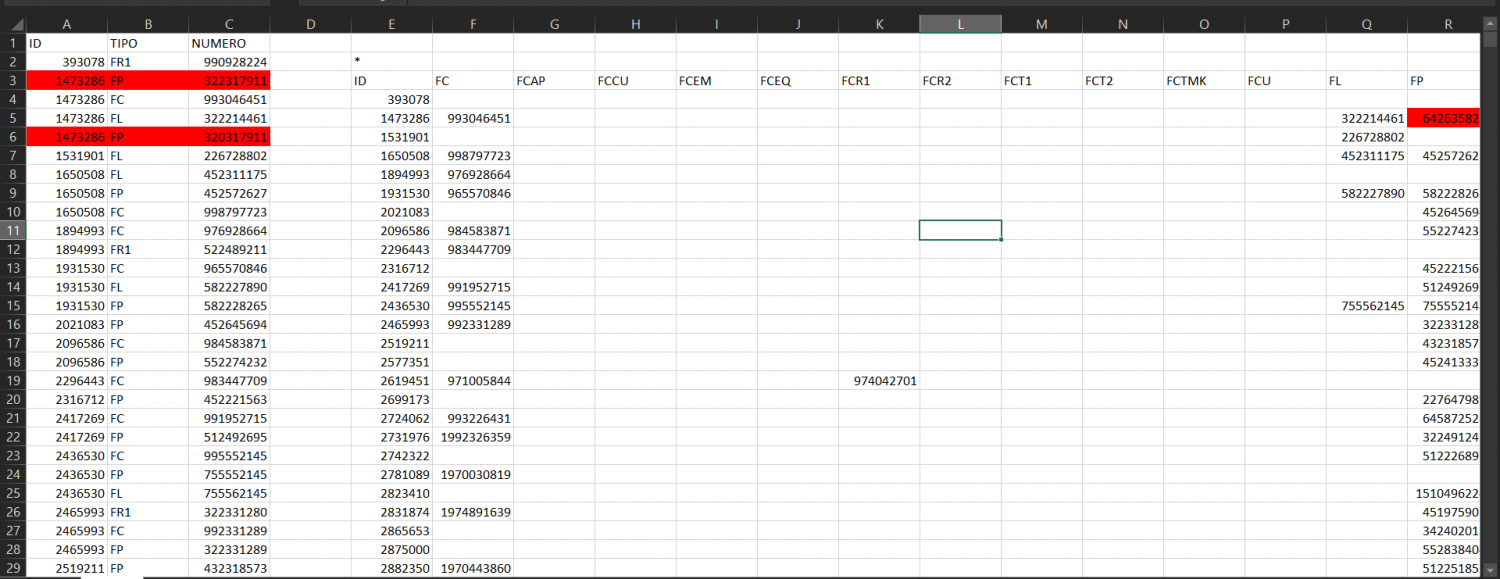Click the asterisk cell in column E
The height and width of the screenshot is (579, 1500).
click(391, 62)
